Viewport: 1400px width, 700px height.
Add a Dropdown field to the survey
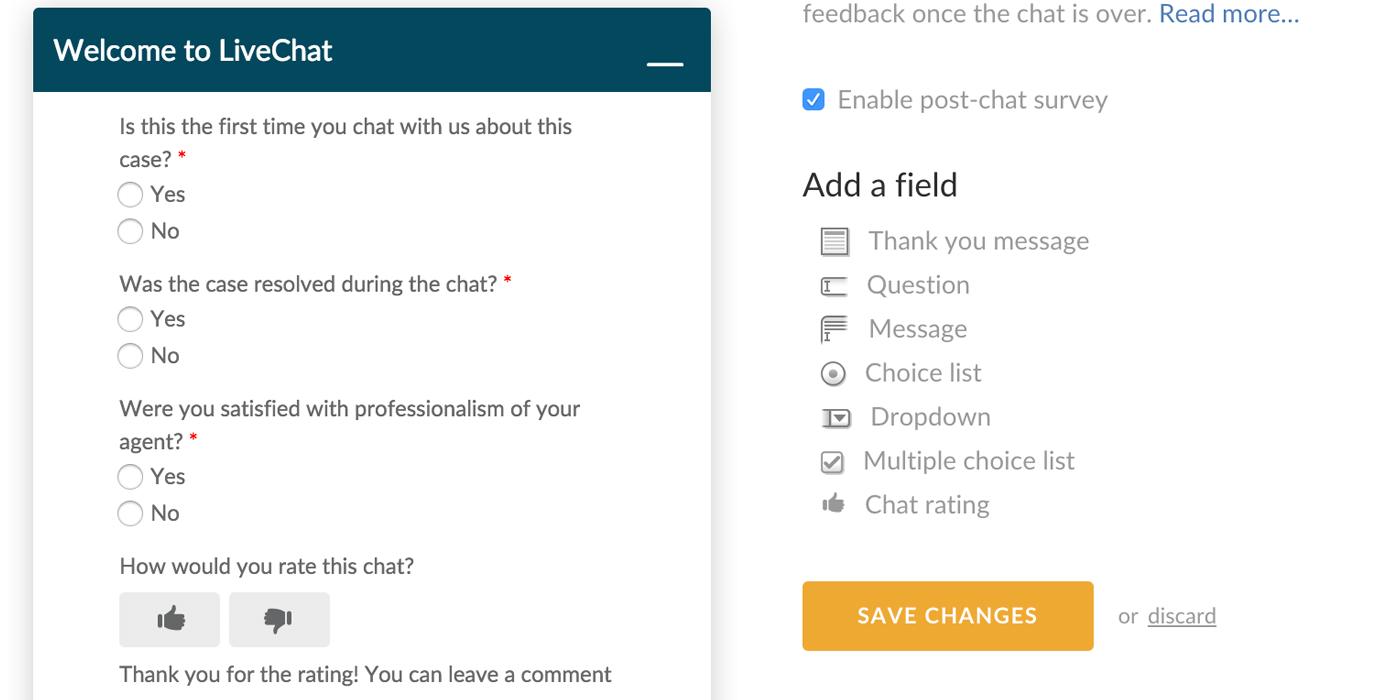pos(928,416)
